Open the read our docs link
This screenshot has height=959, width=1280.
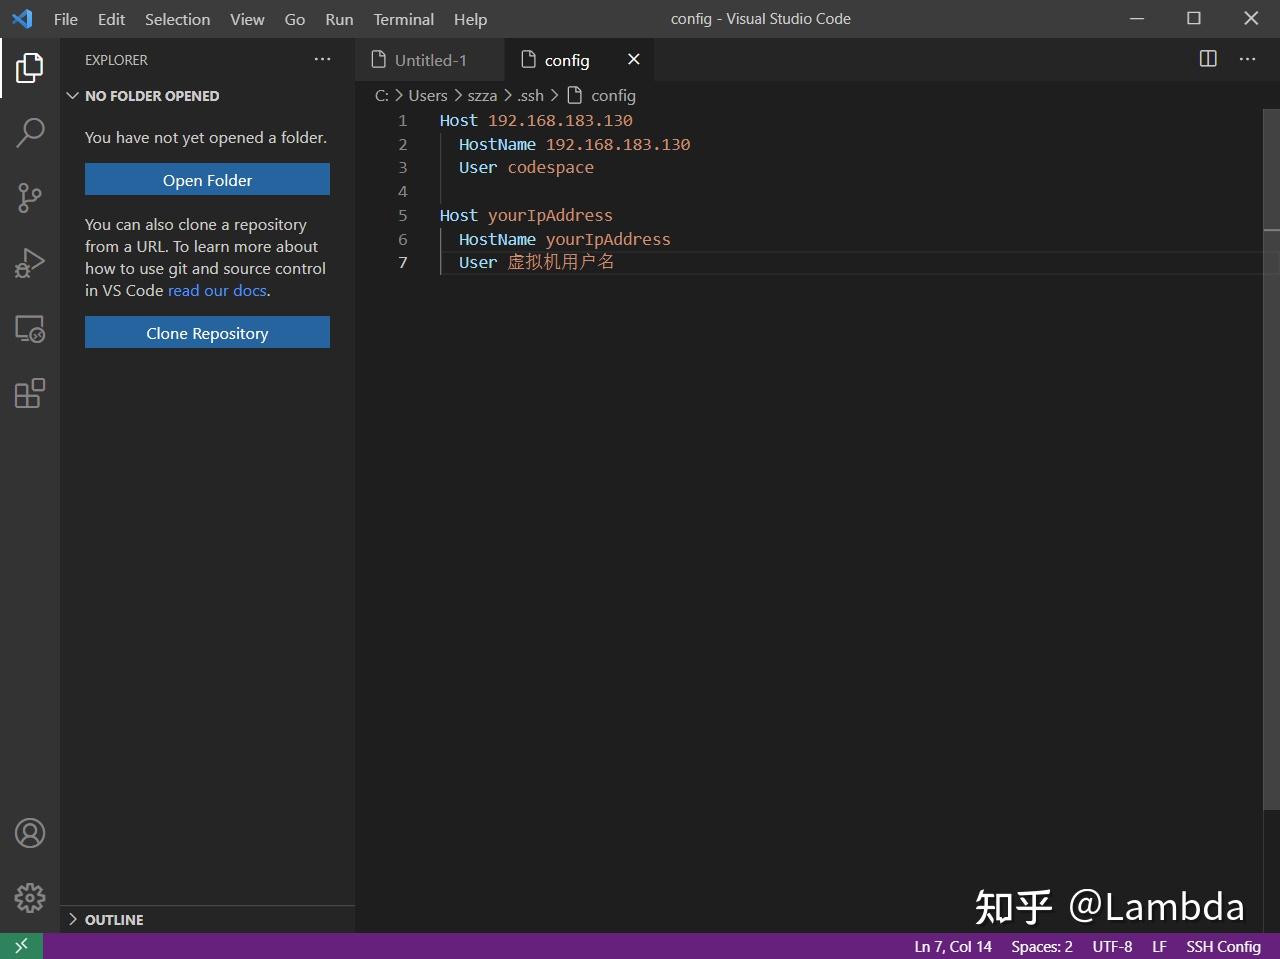pos(217,290)
